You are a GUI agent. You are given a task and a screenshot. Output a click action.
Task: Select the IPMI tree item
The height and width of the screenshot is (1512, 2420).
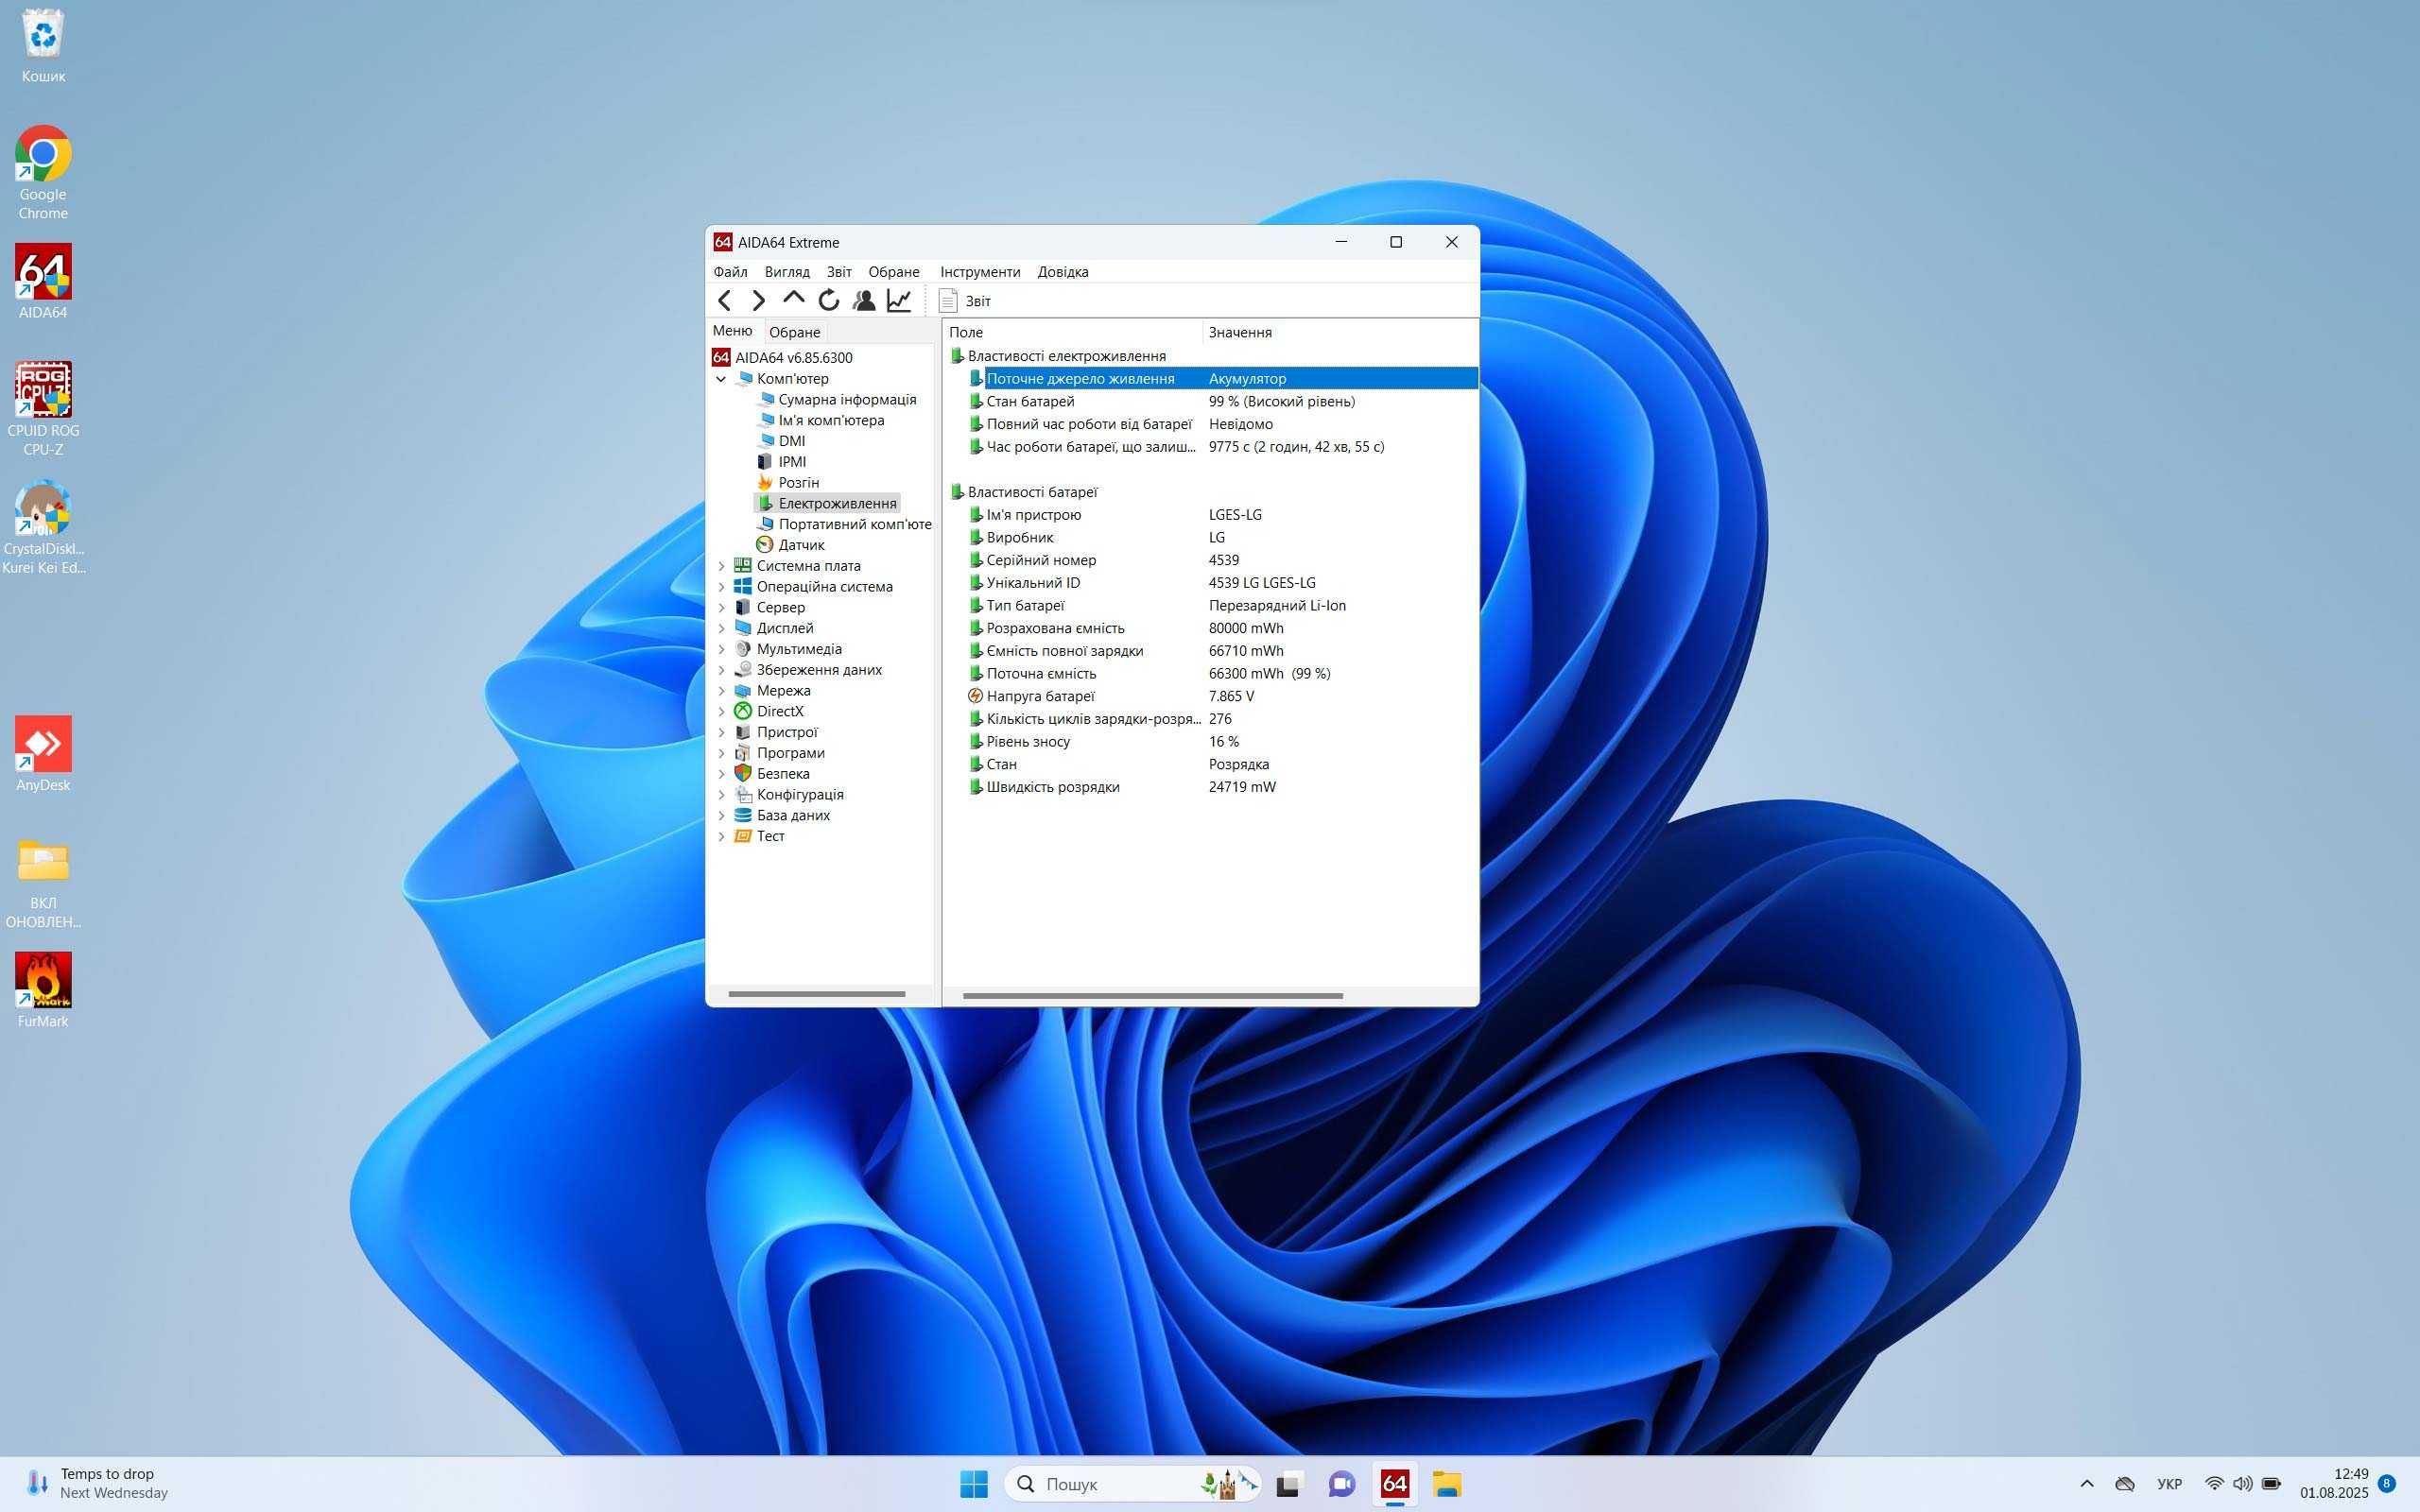tap(782, 462)
